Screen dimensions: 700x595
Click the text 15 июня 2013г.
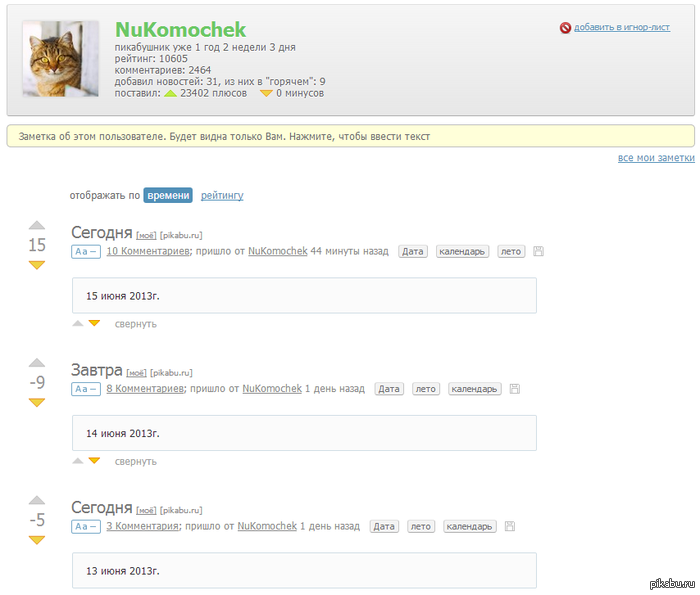[123, 296]
